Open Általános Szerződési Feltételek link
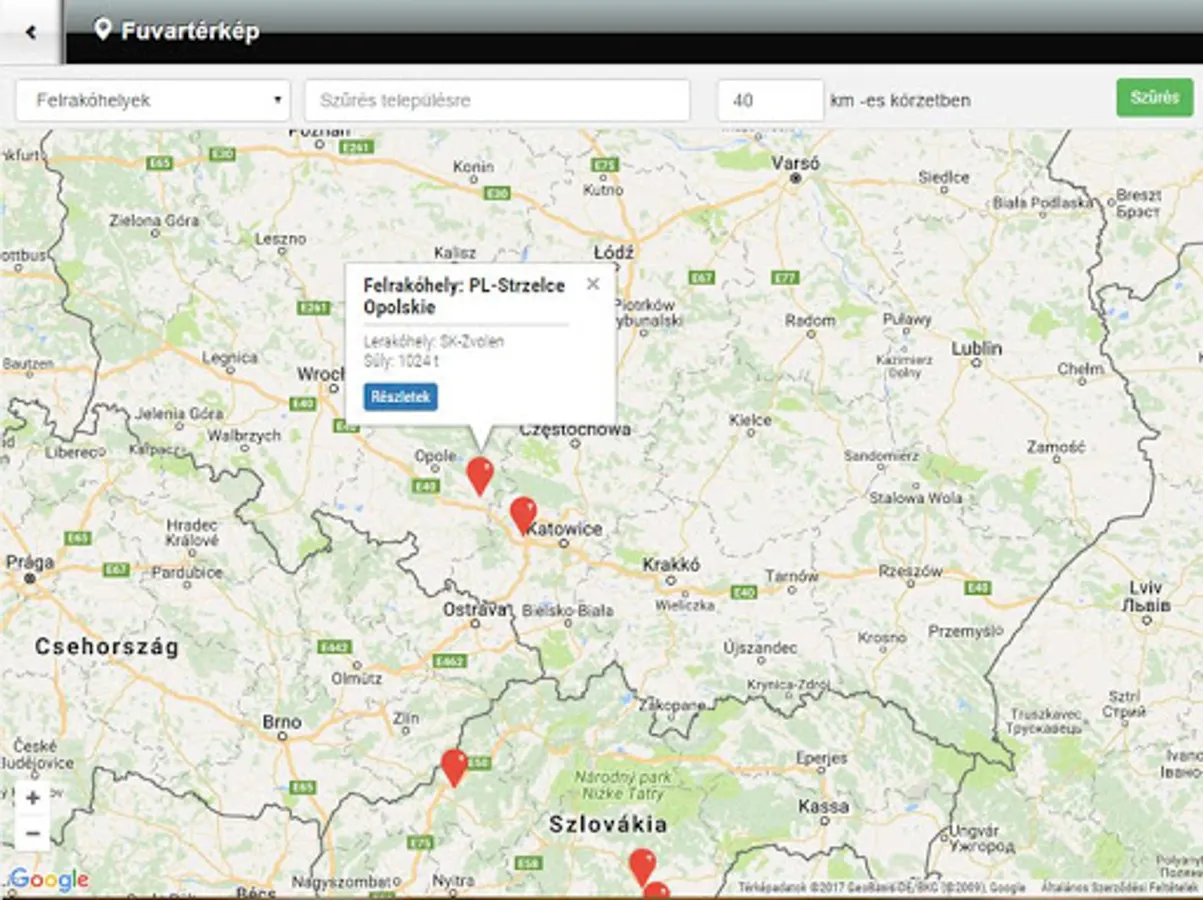The height and width of the screenshot is (900, 1203). pyautogui.click(x=1119, y=888)
